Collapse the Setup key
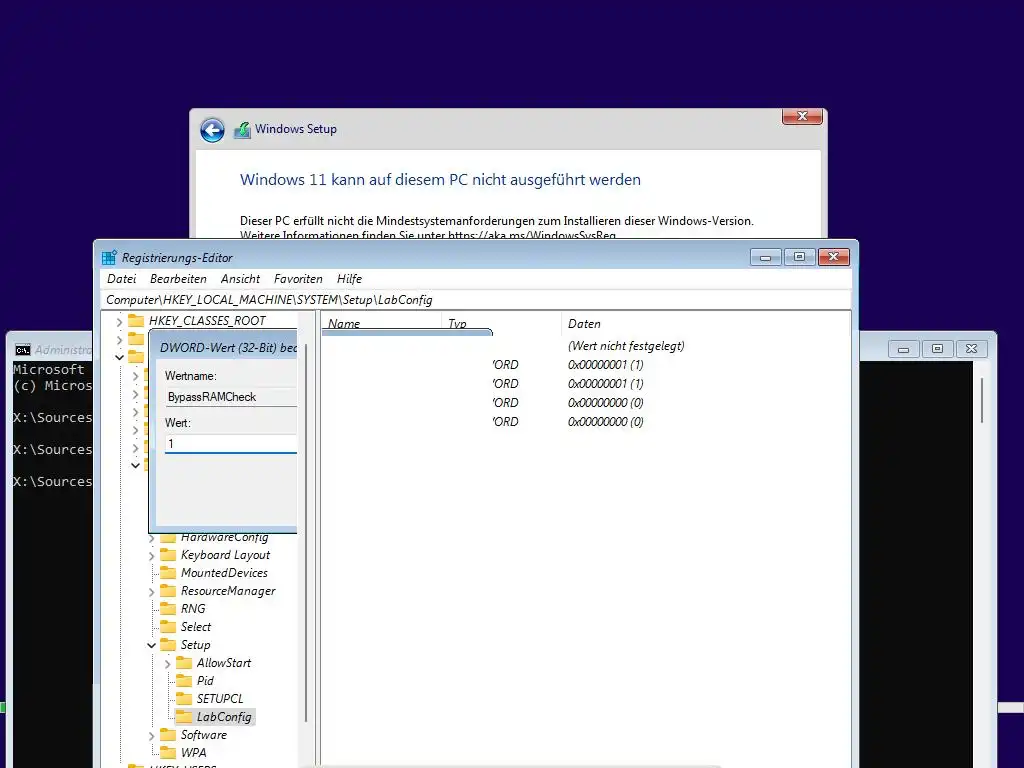 (x=152, y=645)
